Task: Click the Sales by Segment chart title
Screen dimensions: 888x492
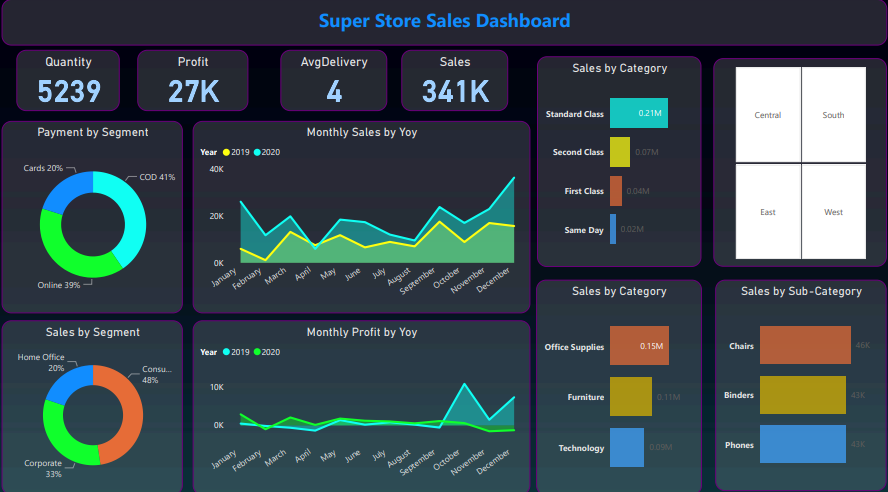Action: (x=93, y=332)
